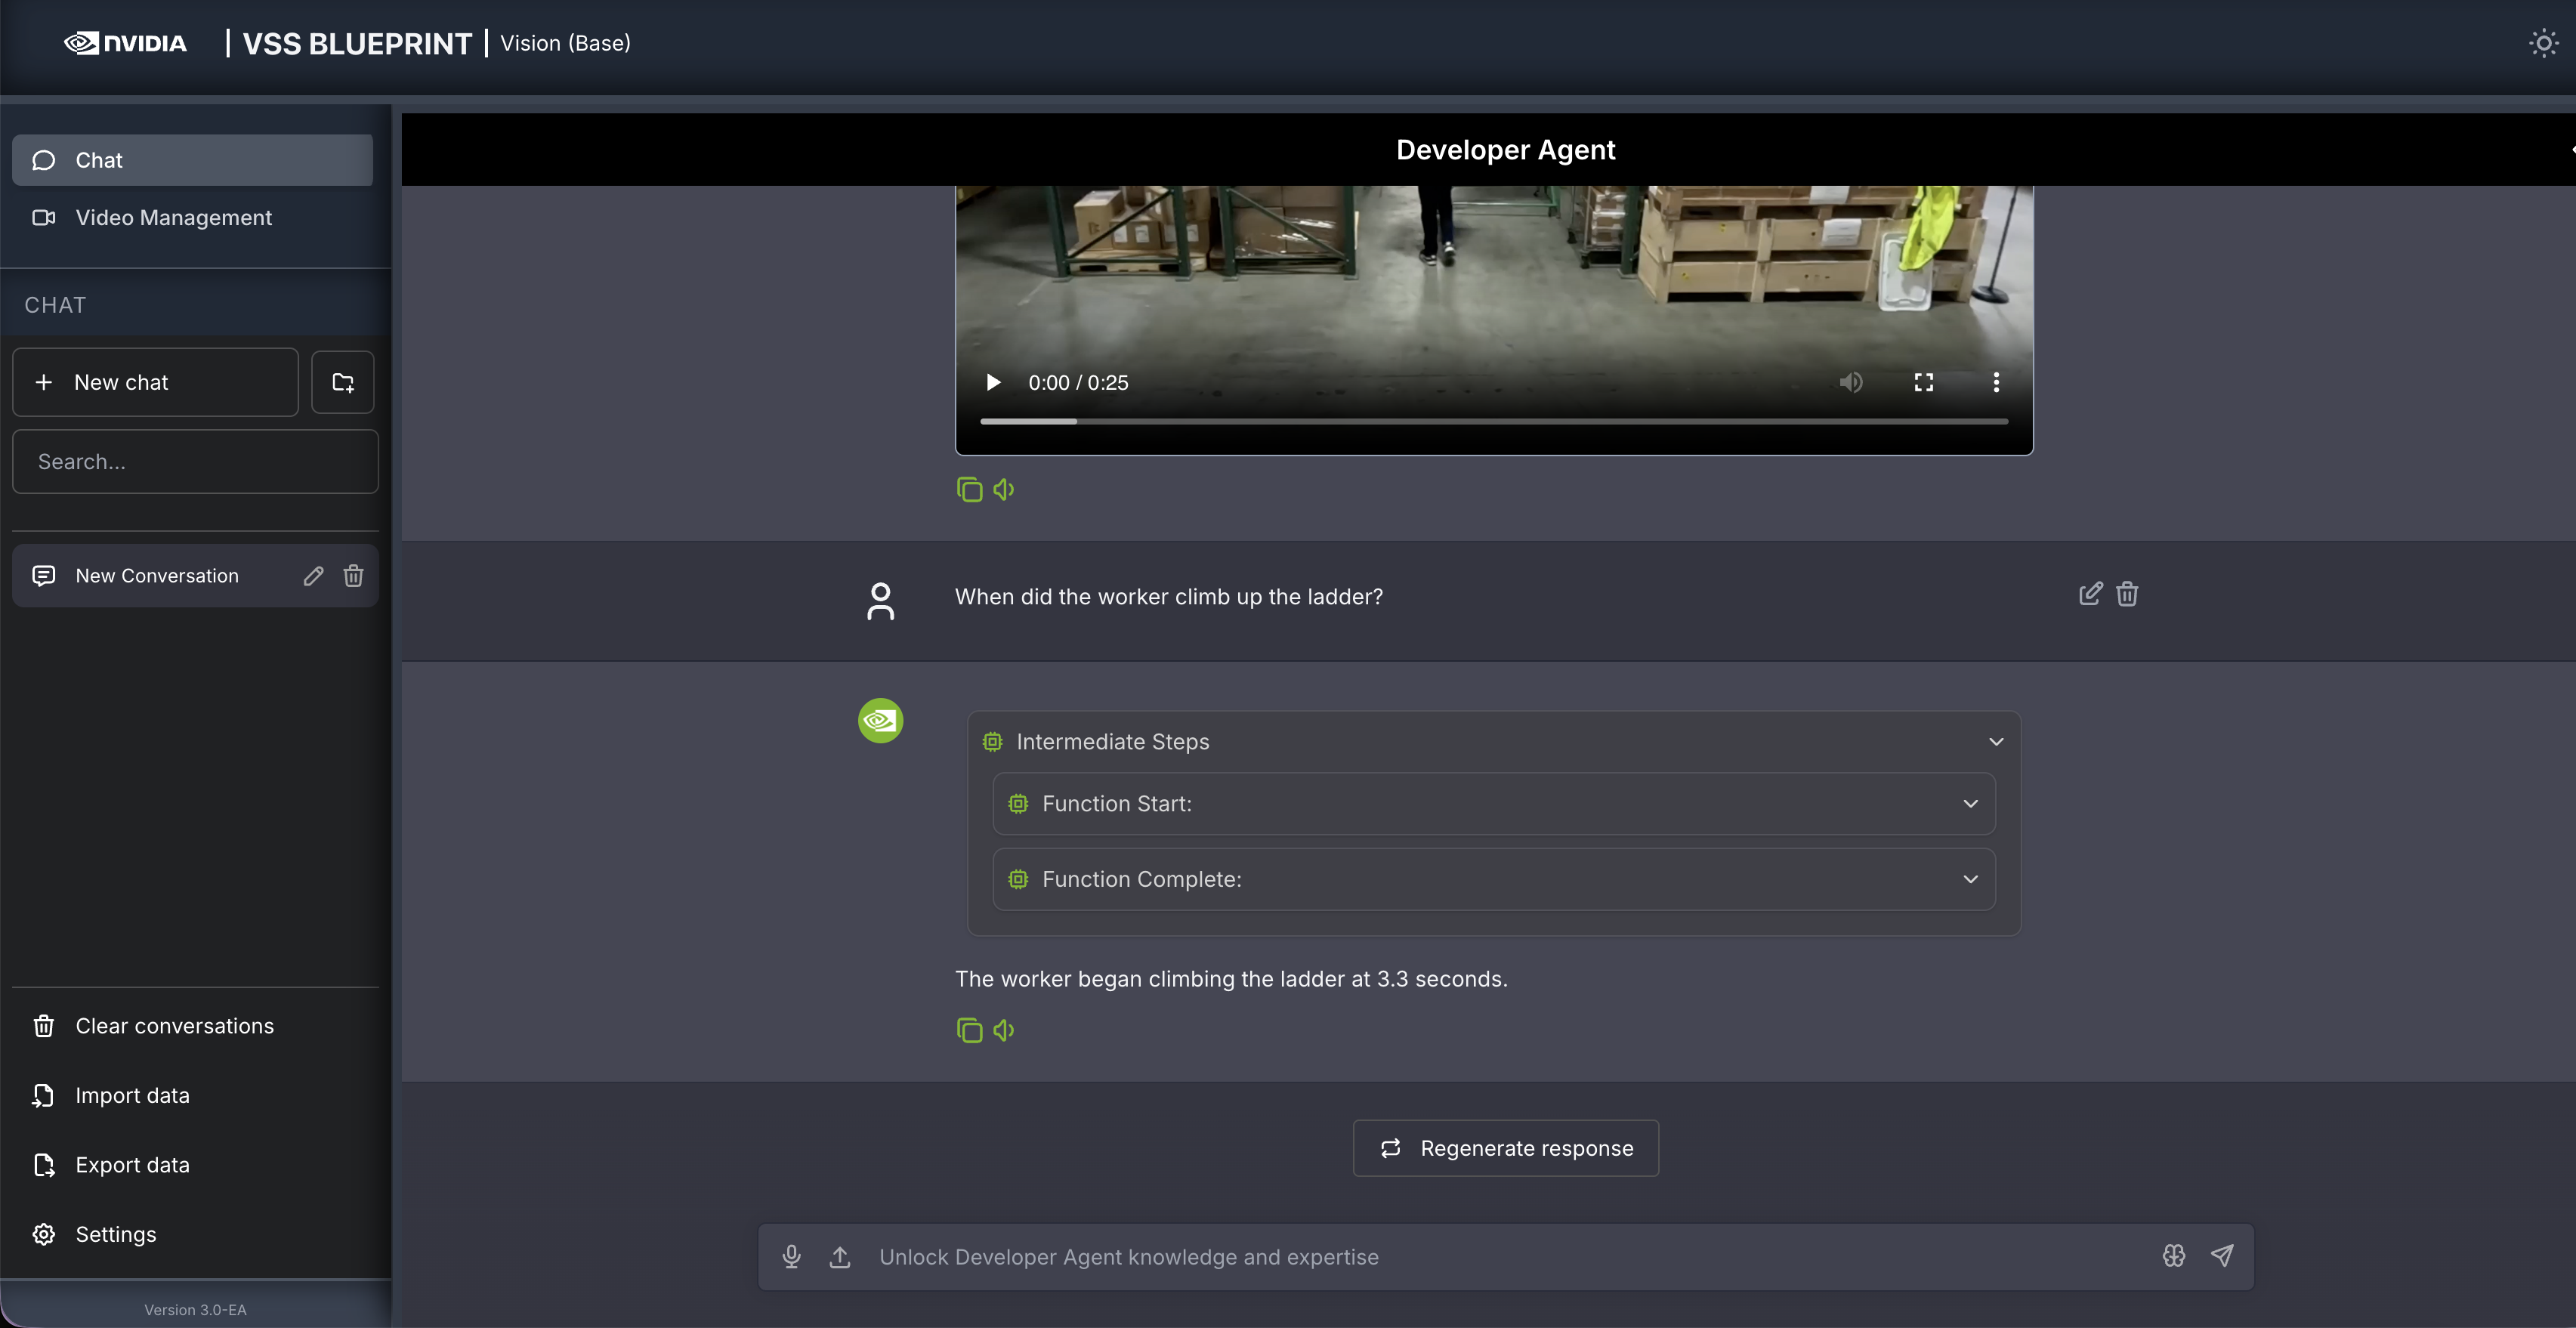The width and height of the screenshot is (2576, 1328).
Task: Rename New Conversation with pencil icon
Action: click(x=313, y=576)
